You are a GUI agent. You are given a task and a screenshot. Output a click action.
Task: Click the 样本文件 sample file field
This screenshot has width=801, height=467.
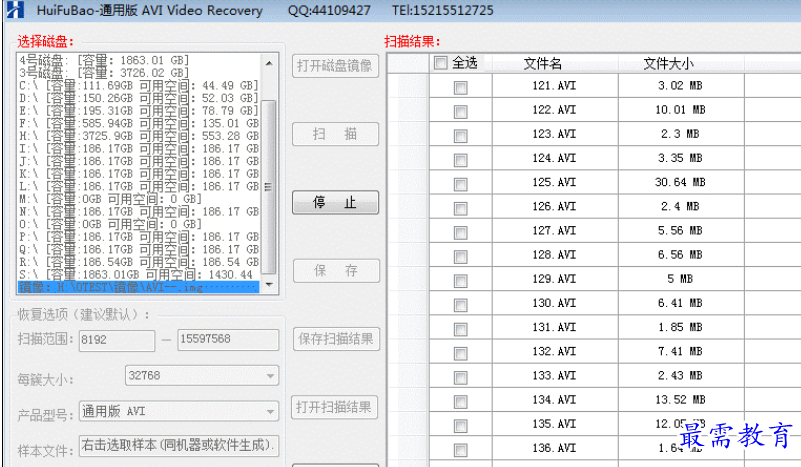click(179, 446)
